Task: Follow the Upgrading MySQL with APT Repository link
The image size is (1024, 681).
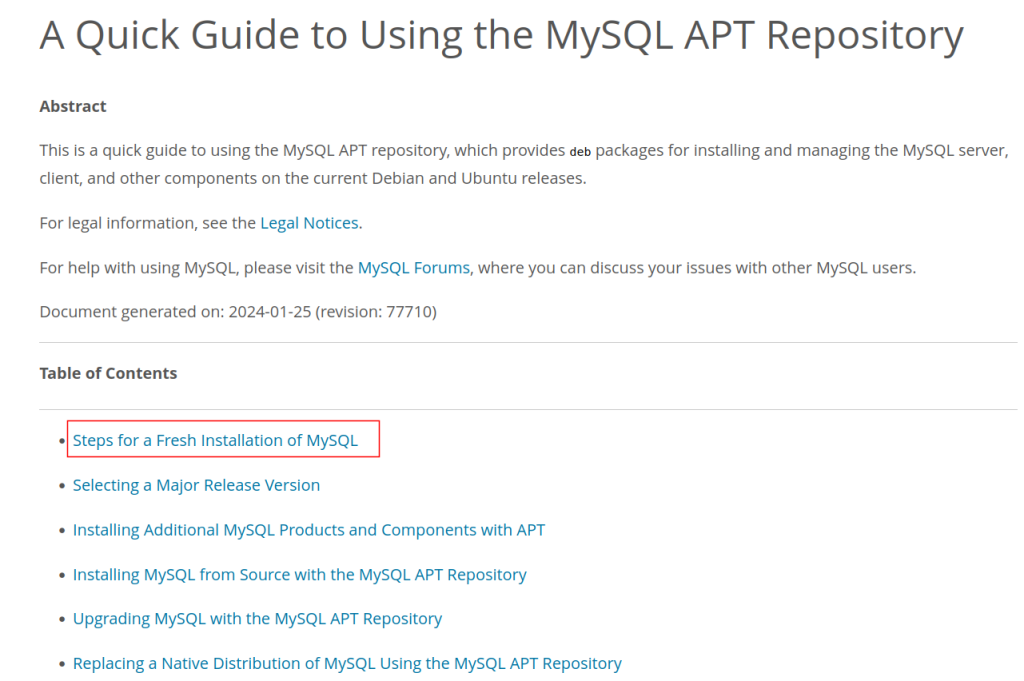Action: (257, 619)
